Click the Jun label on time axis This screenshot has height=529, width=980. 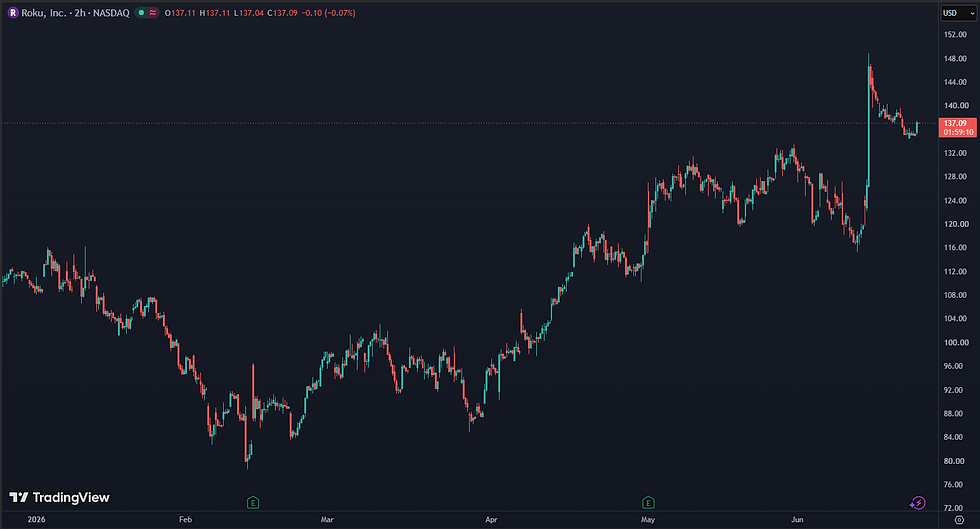[x=797, y=519]
